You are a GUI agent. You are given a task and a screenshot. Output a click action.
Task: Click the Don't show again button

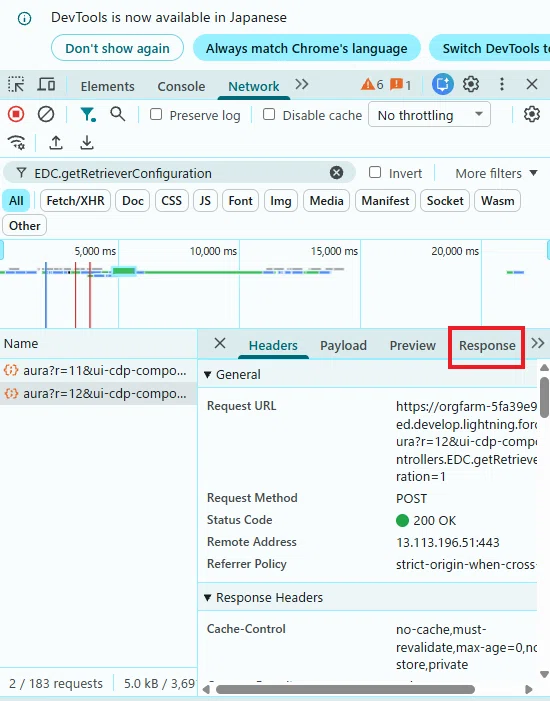[x=117, y=48]
